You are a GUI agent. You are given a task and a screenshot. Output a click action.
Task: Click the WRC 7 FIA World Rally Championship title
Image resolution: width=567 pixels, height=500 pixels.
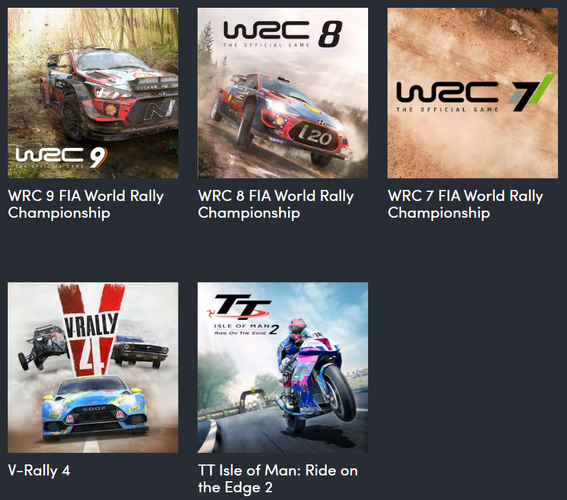pyautogui.click(x=465, y=204)
